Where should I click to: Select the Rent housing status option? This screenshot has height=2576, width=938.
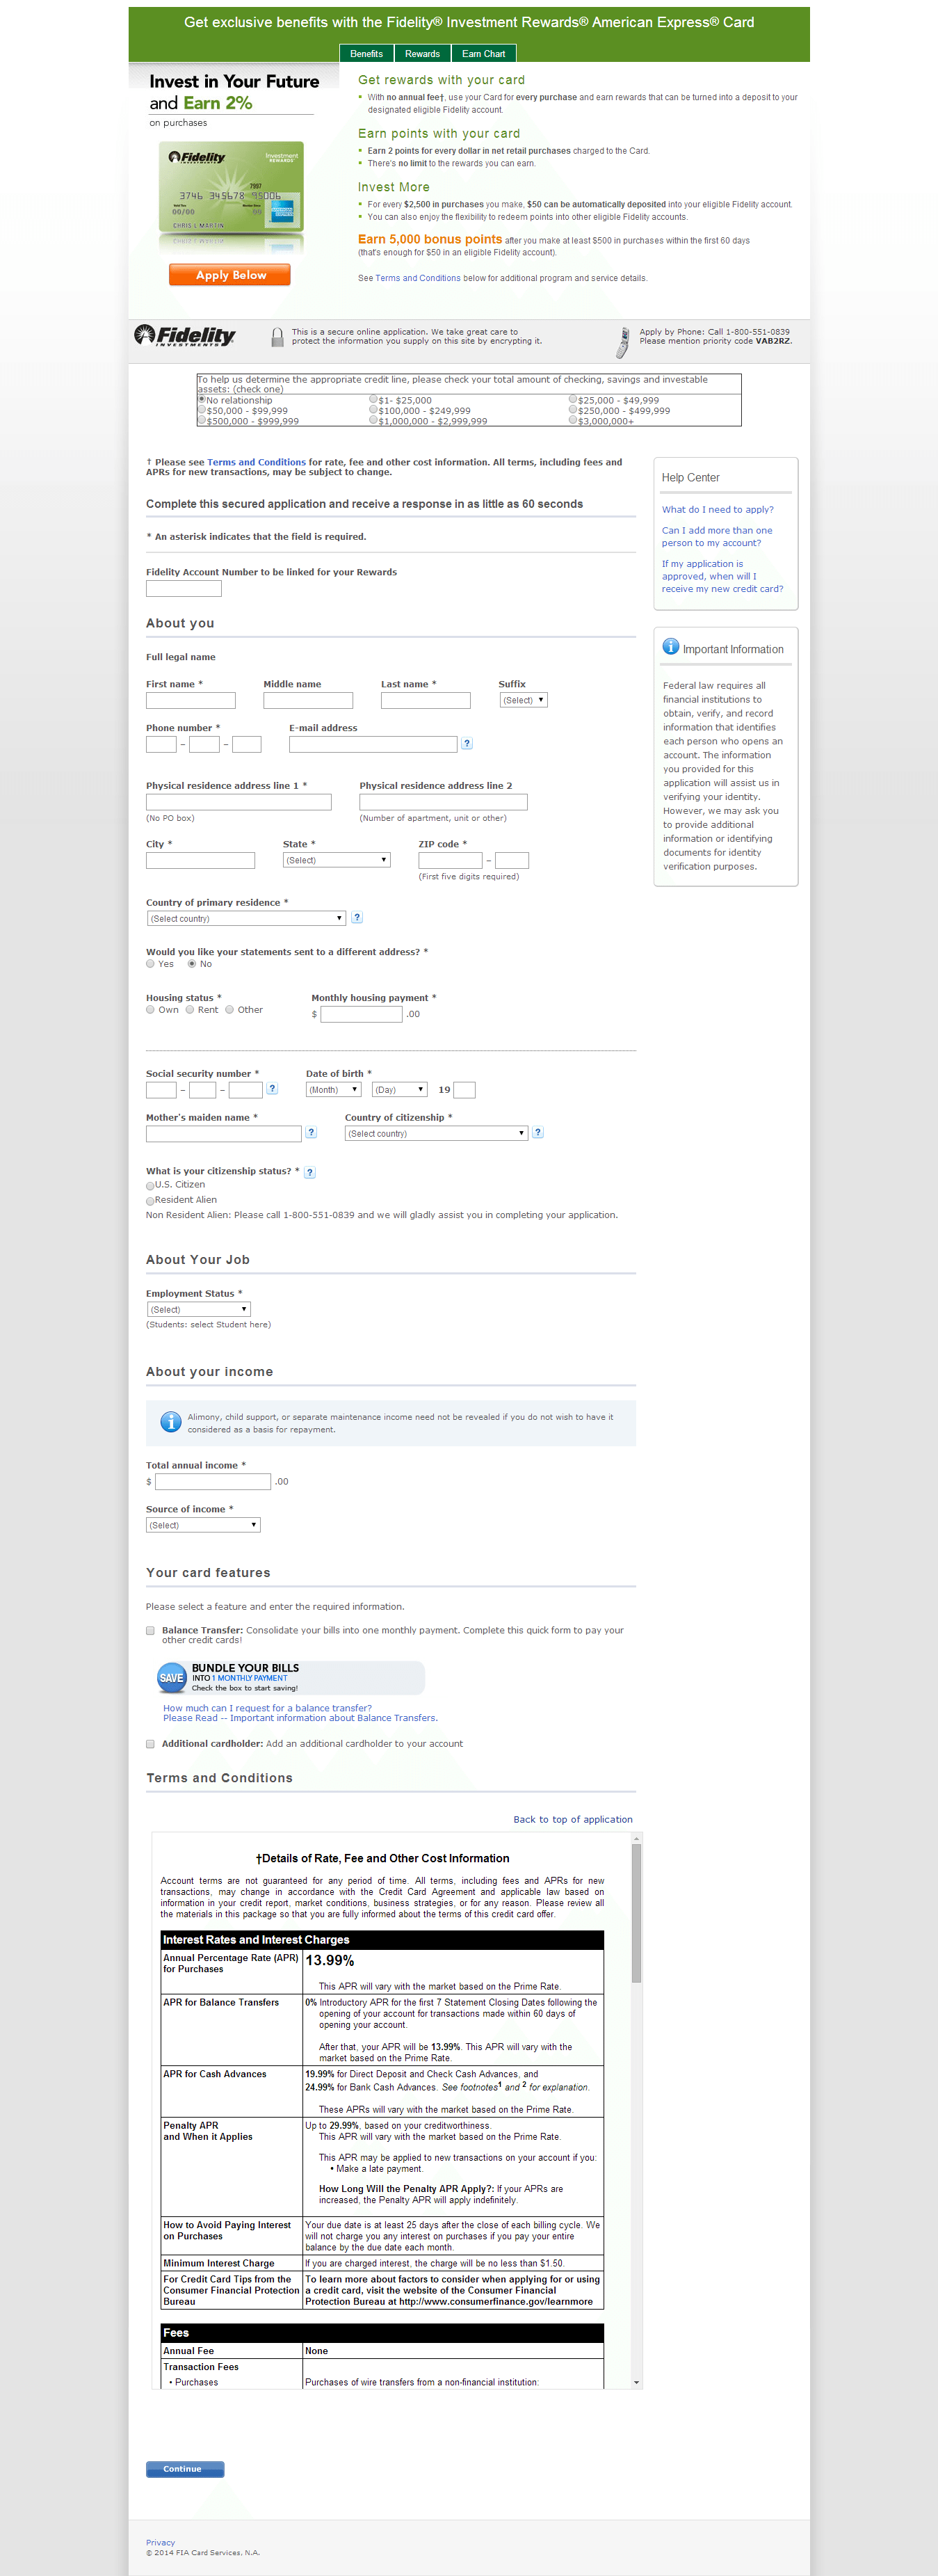click(x=190, y=1010)
